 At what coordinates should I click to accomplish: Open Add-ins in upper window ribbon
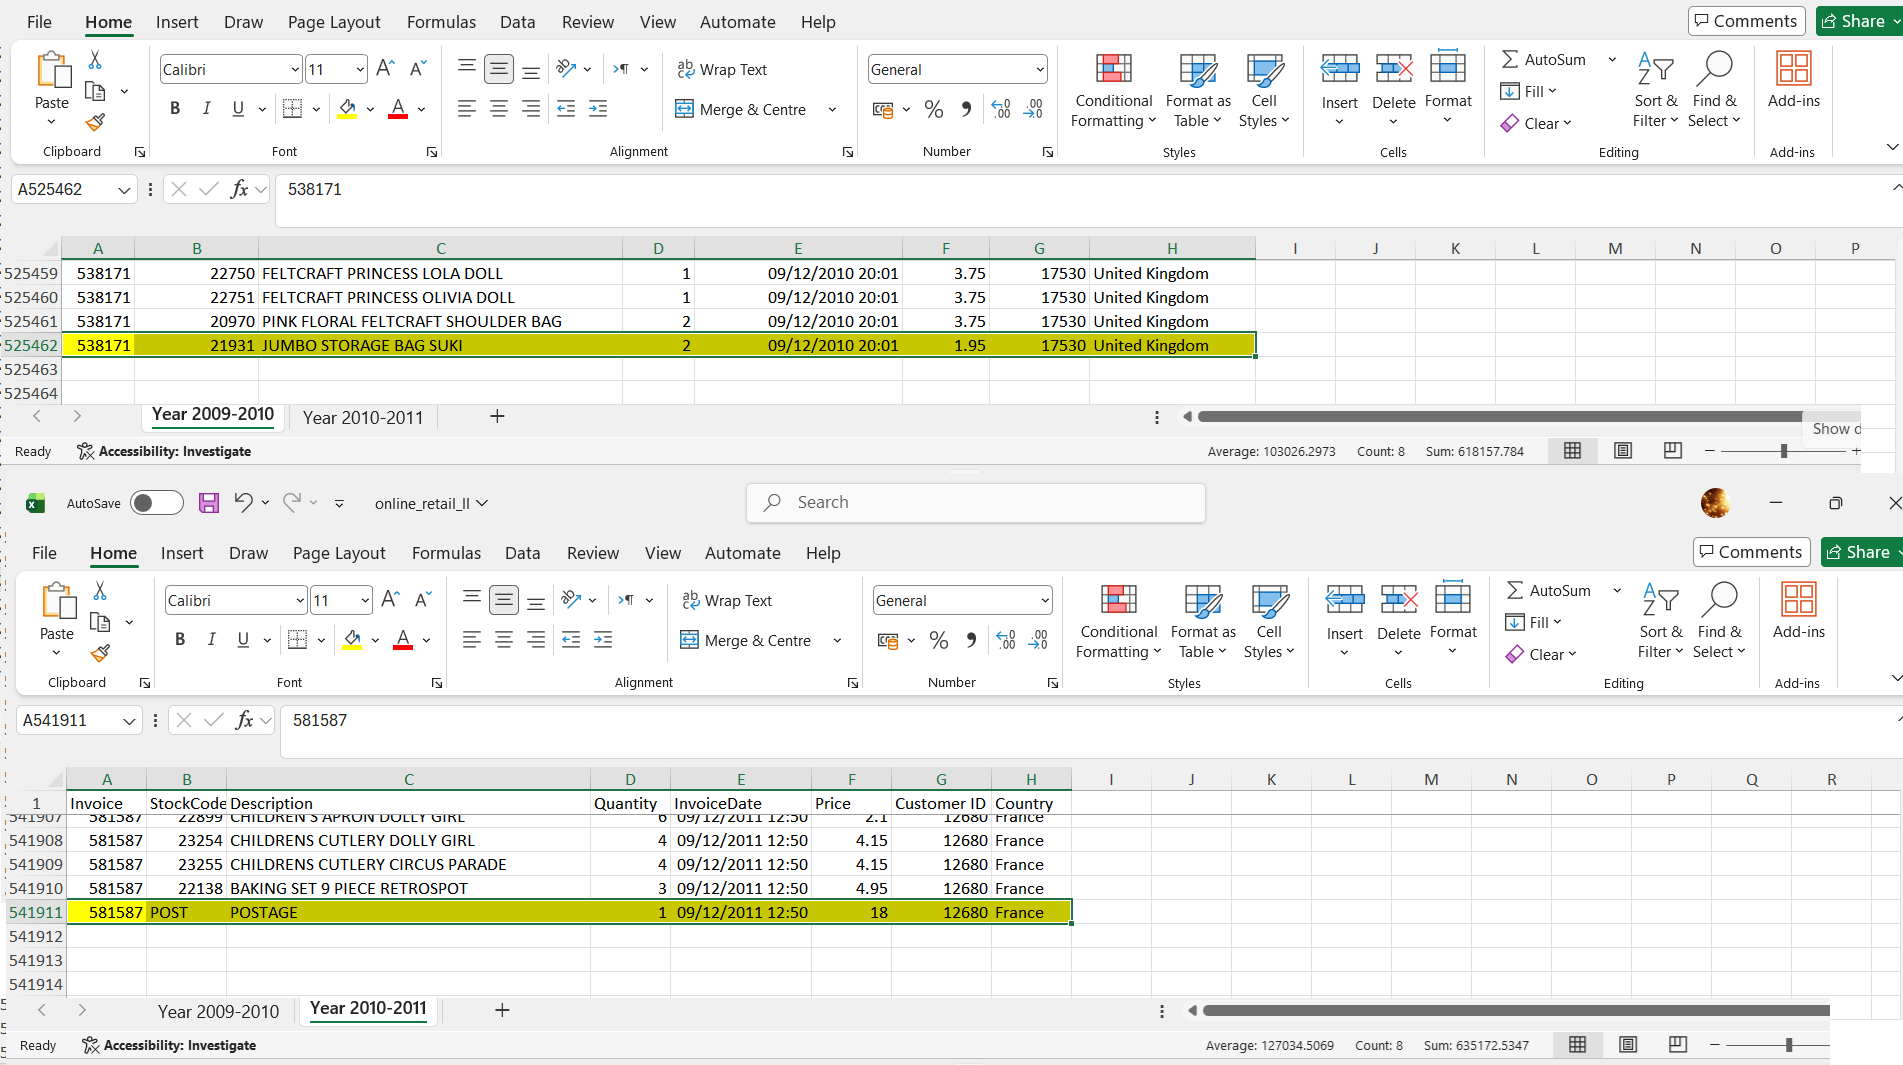(x=1794, y=80)
